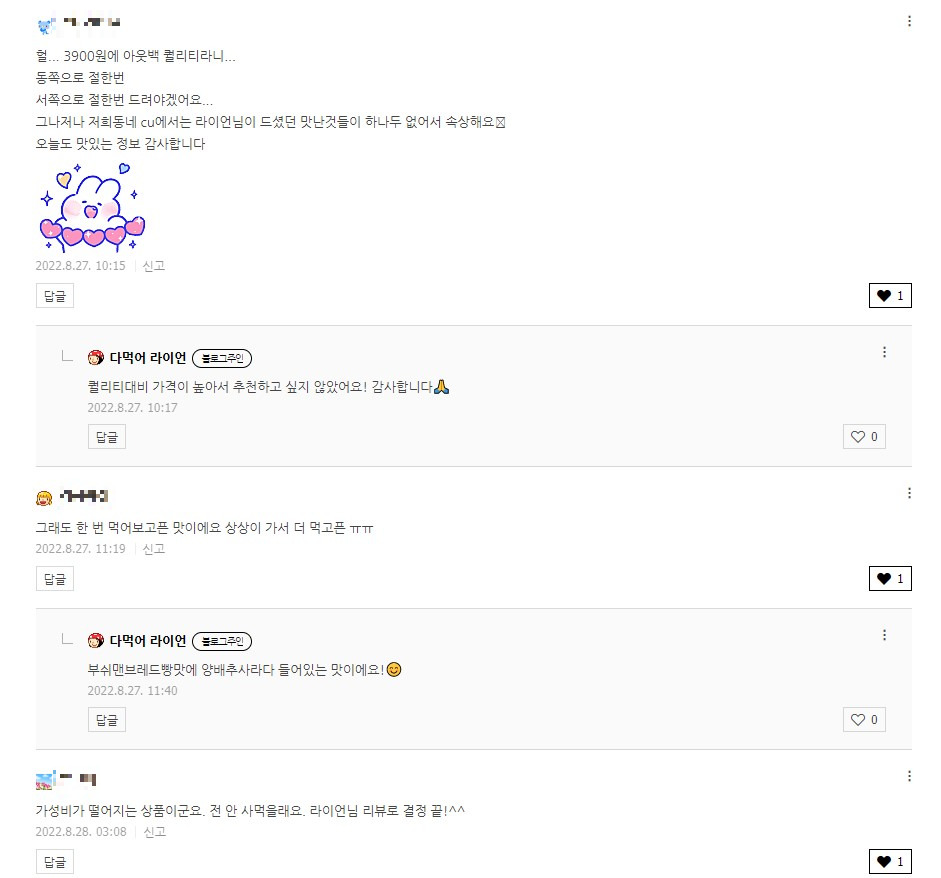Click the blue bear profile avatar
The width and height of the screenshot is (941, 878).
45,26
